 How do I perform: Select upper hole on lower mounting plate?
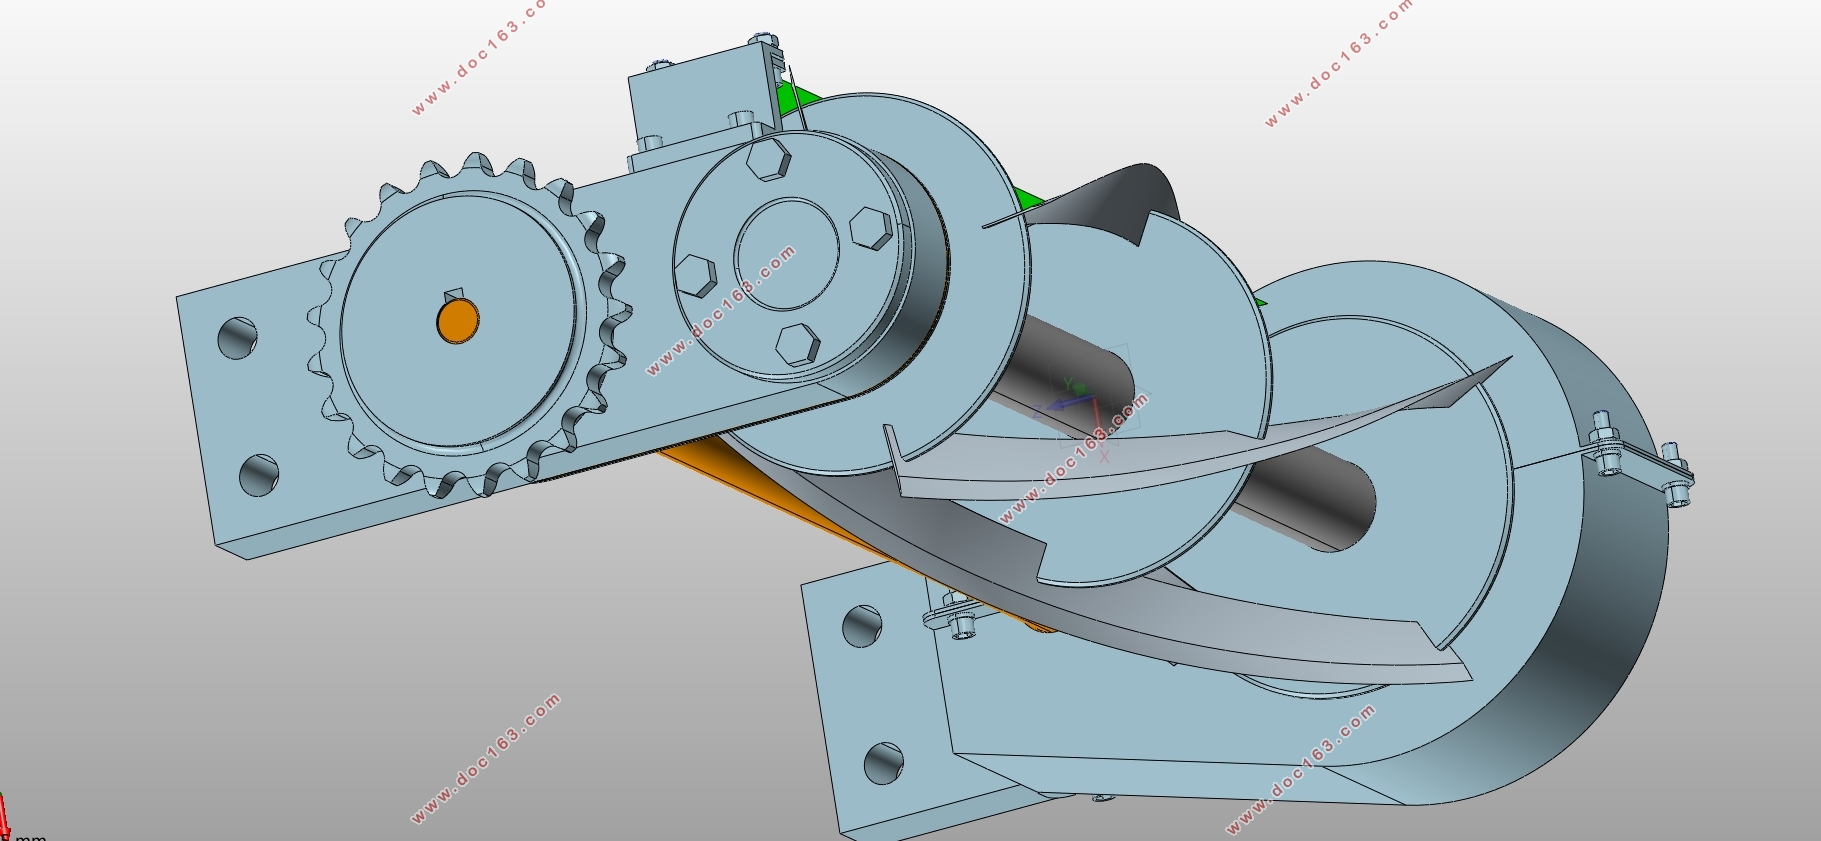862,625
